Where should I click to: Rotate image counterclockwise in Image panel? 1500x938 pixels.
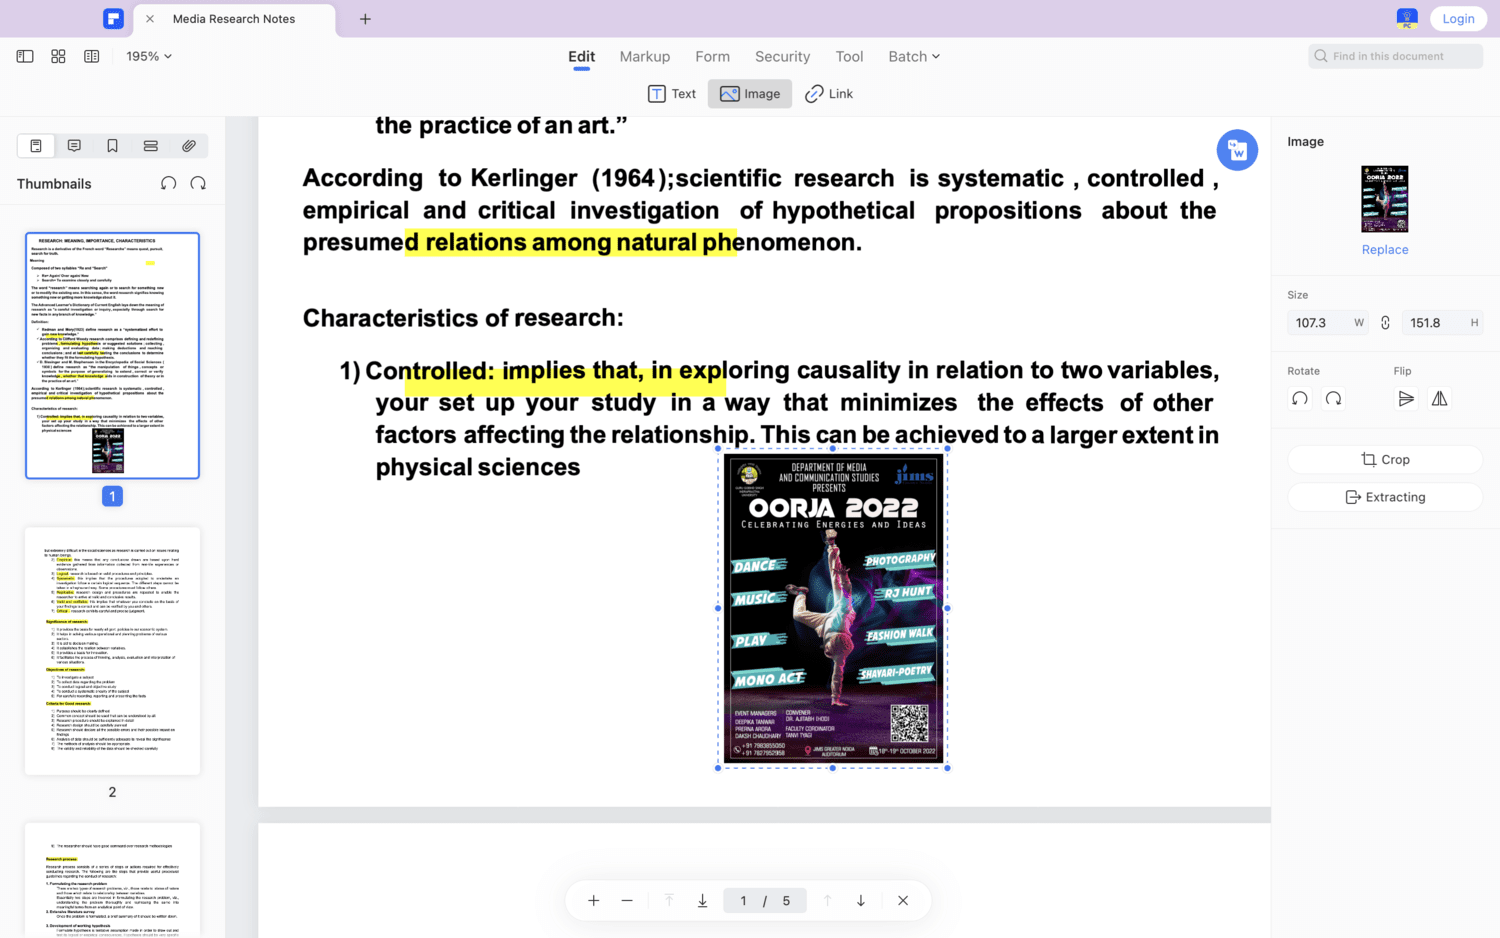[1299, 399]
